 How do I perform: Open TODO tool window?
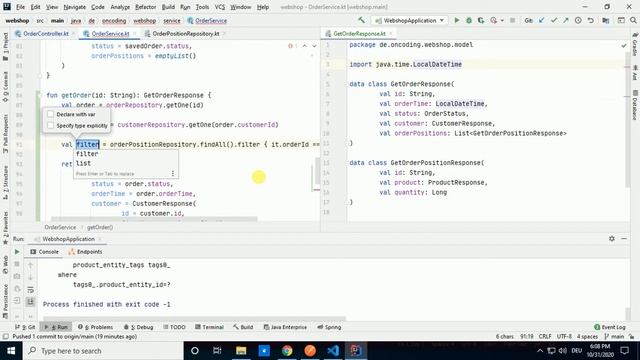[174, 327]
